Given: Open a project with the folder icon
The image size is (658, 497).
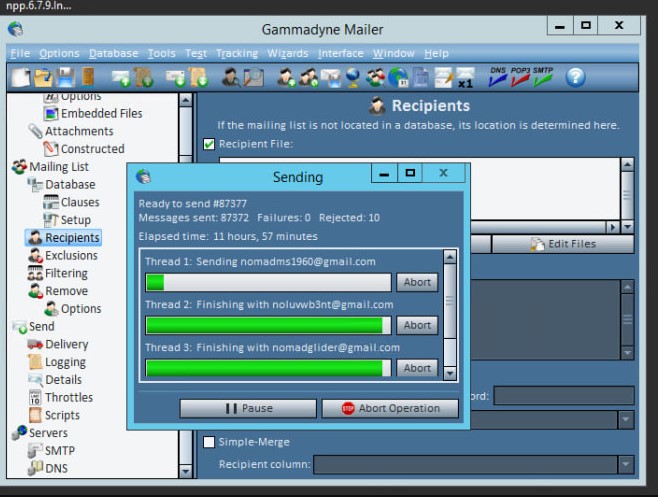Looking at the screenshot, I should 43,77.
